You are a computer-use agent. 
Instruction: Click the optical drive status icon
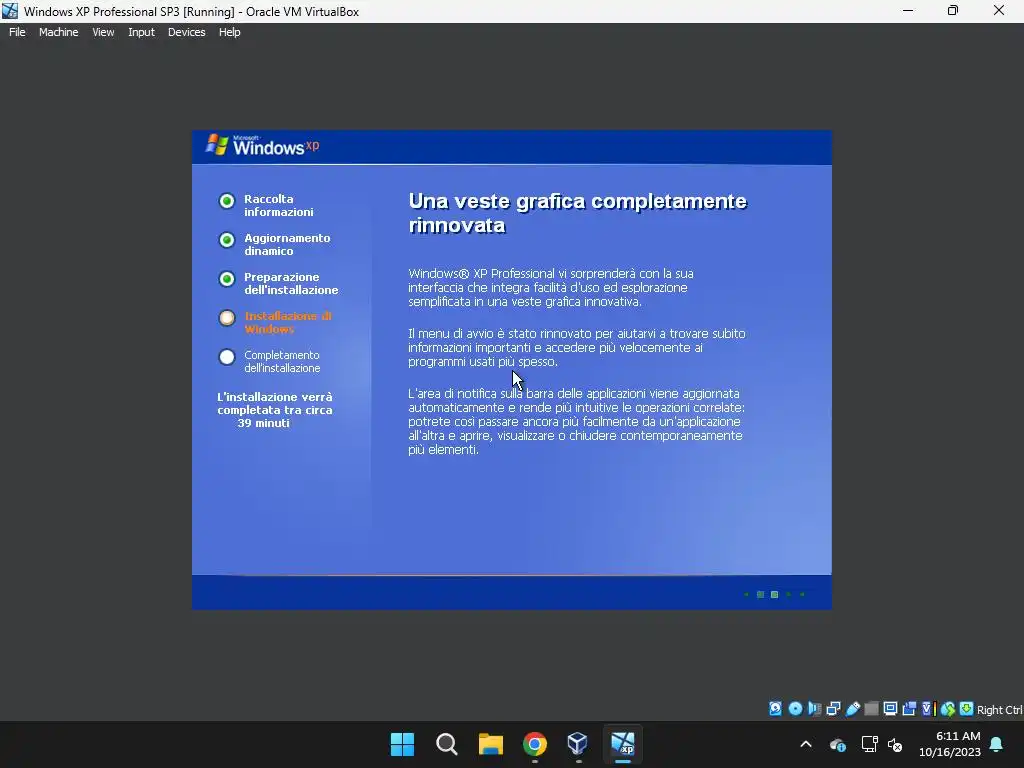pos(795,709)
